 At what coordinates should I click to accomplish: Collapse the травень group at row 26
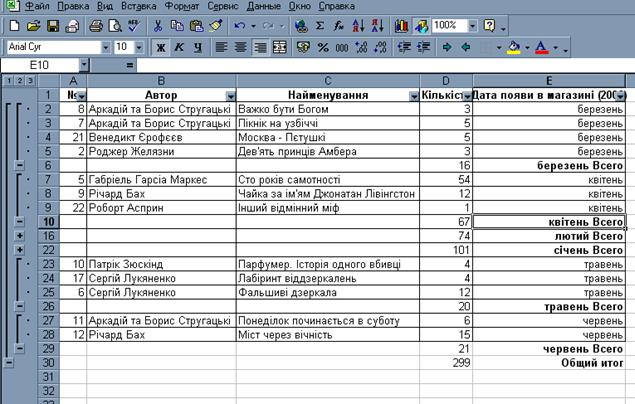pos(19,306)
